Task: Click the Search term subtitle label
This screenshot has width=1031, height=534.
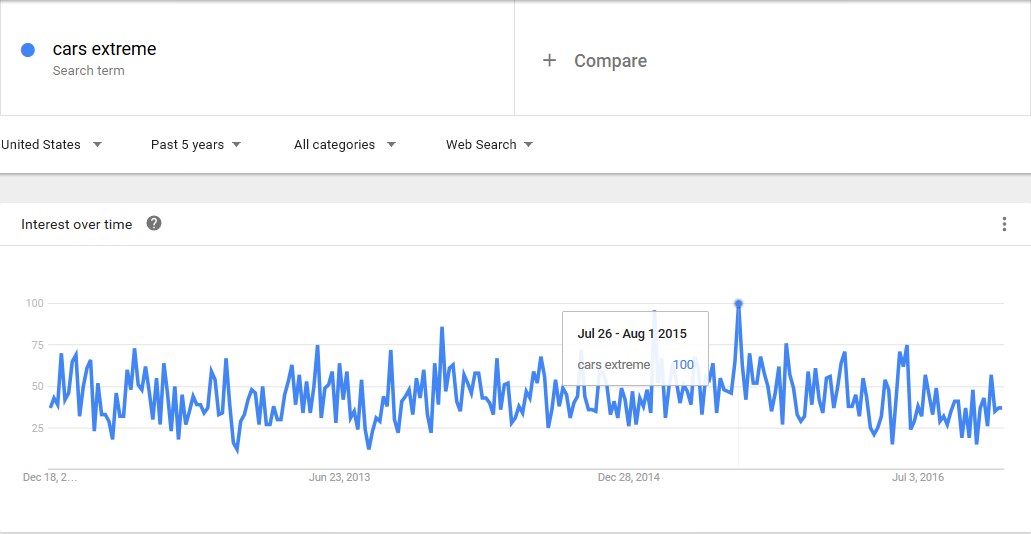Action: click(x=88, y=71)
